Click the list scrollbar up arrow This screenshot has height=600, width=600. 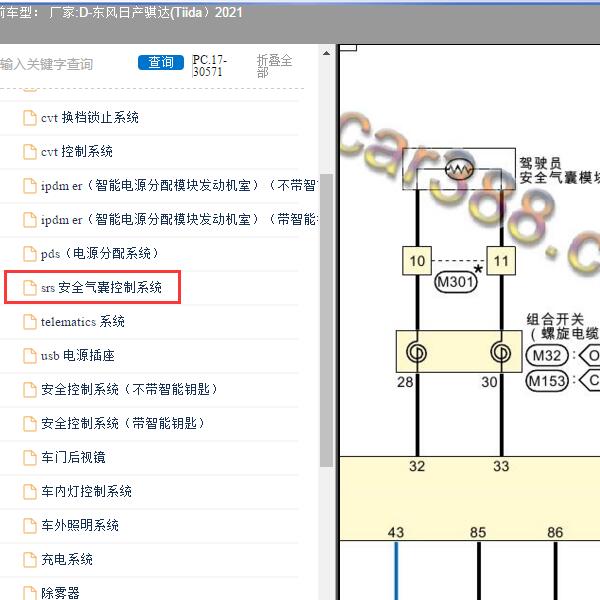(326, 53)
